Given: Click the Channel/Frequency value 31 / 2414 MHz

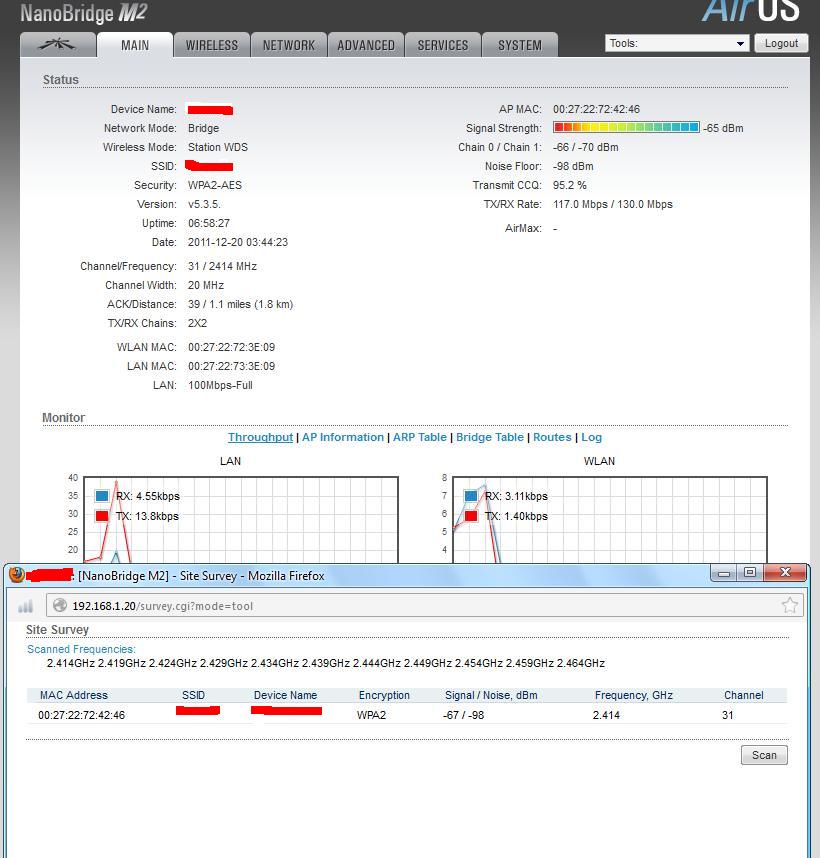Looking at the screenshot, I should click(222, 266).
